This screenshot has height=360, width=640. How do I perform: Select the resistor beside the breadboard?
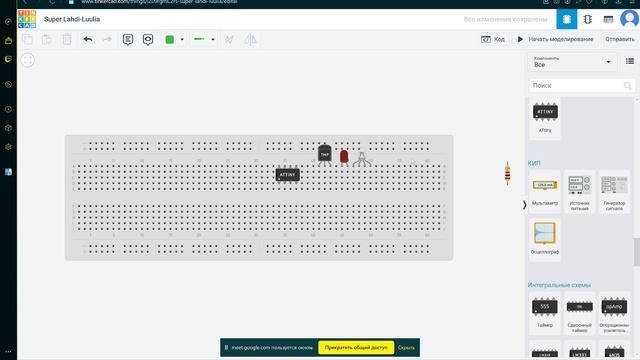click(507, 173)
